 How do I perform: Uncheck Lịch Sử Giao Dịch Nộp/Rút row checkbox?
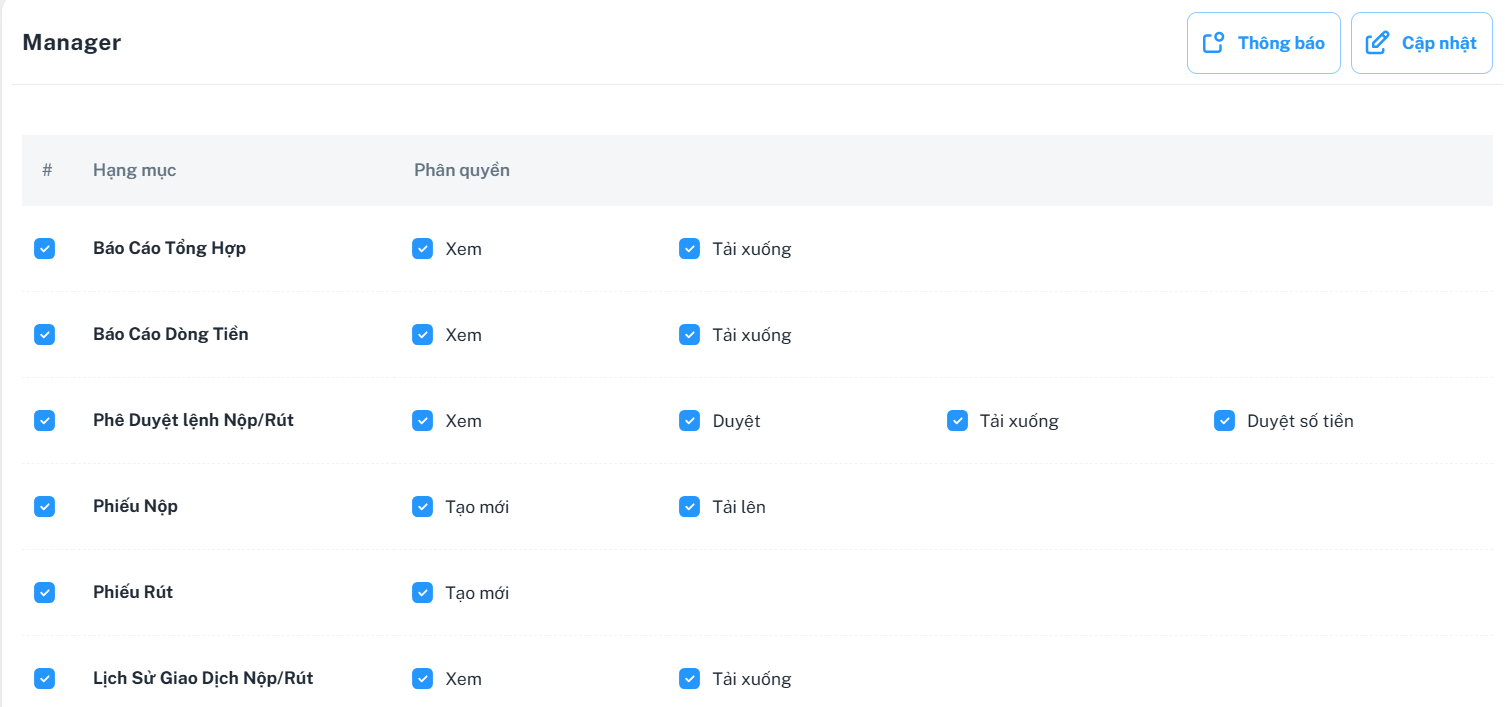tap(44, 679)
